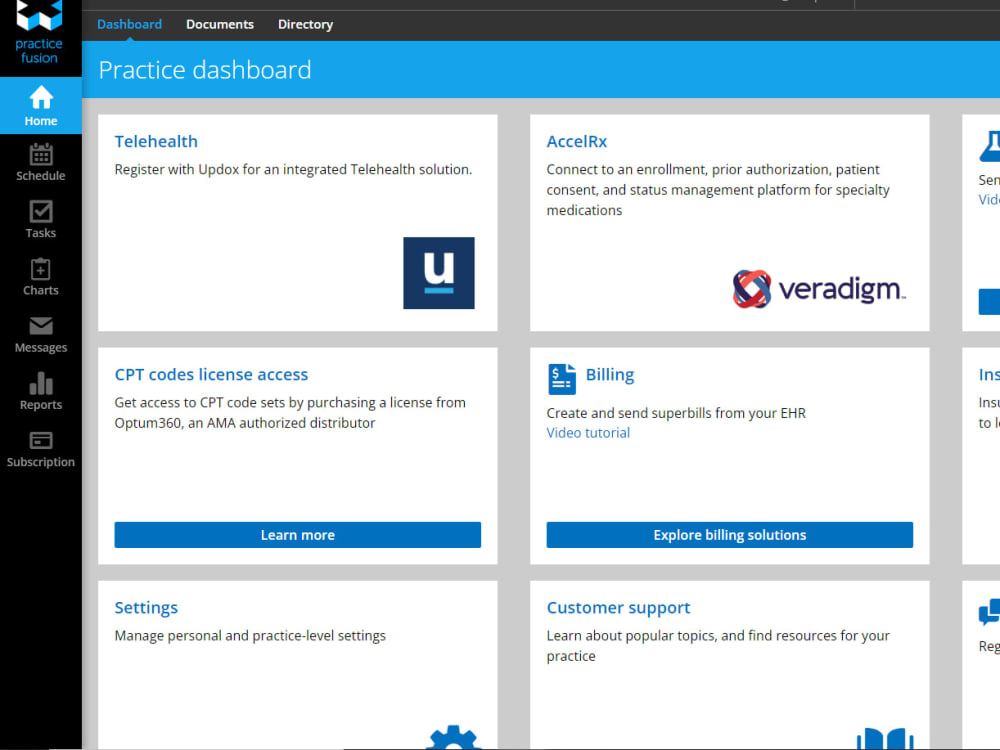1000x750 pixels.
Task: Click the lab flask icon card
Action: pyautogui.click(x=990, y=147)
